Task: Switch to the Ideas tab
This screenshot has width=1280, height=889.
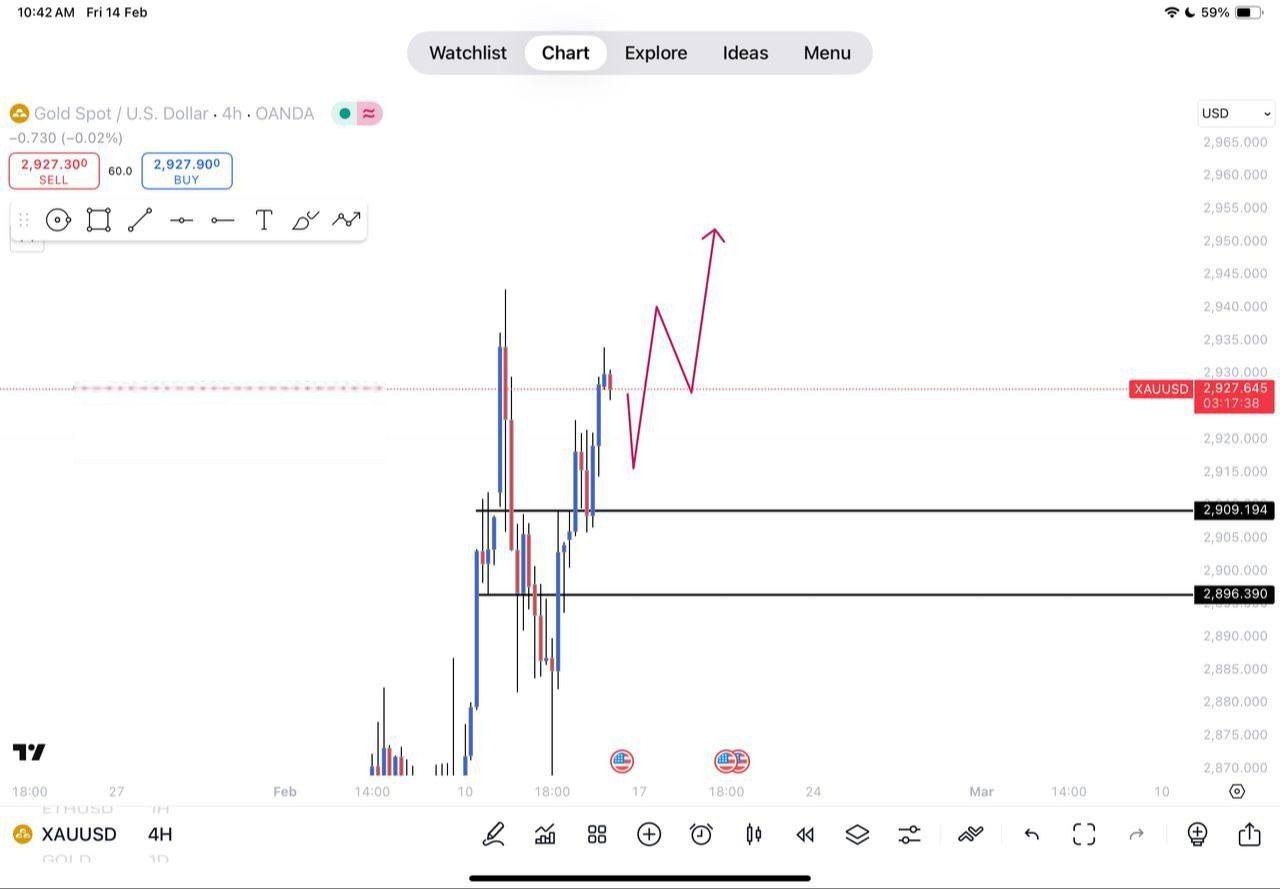Action: pos(746,53)
